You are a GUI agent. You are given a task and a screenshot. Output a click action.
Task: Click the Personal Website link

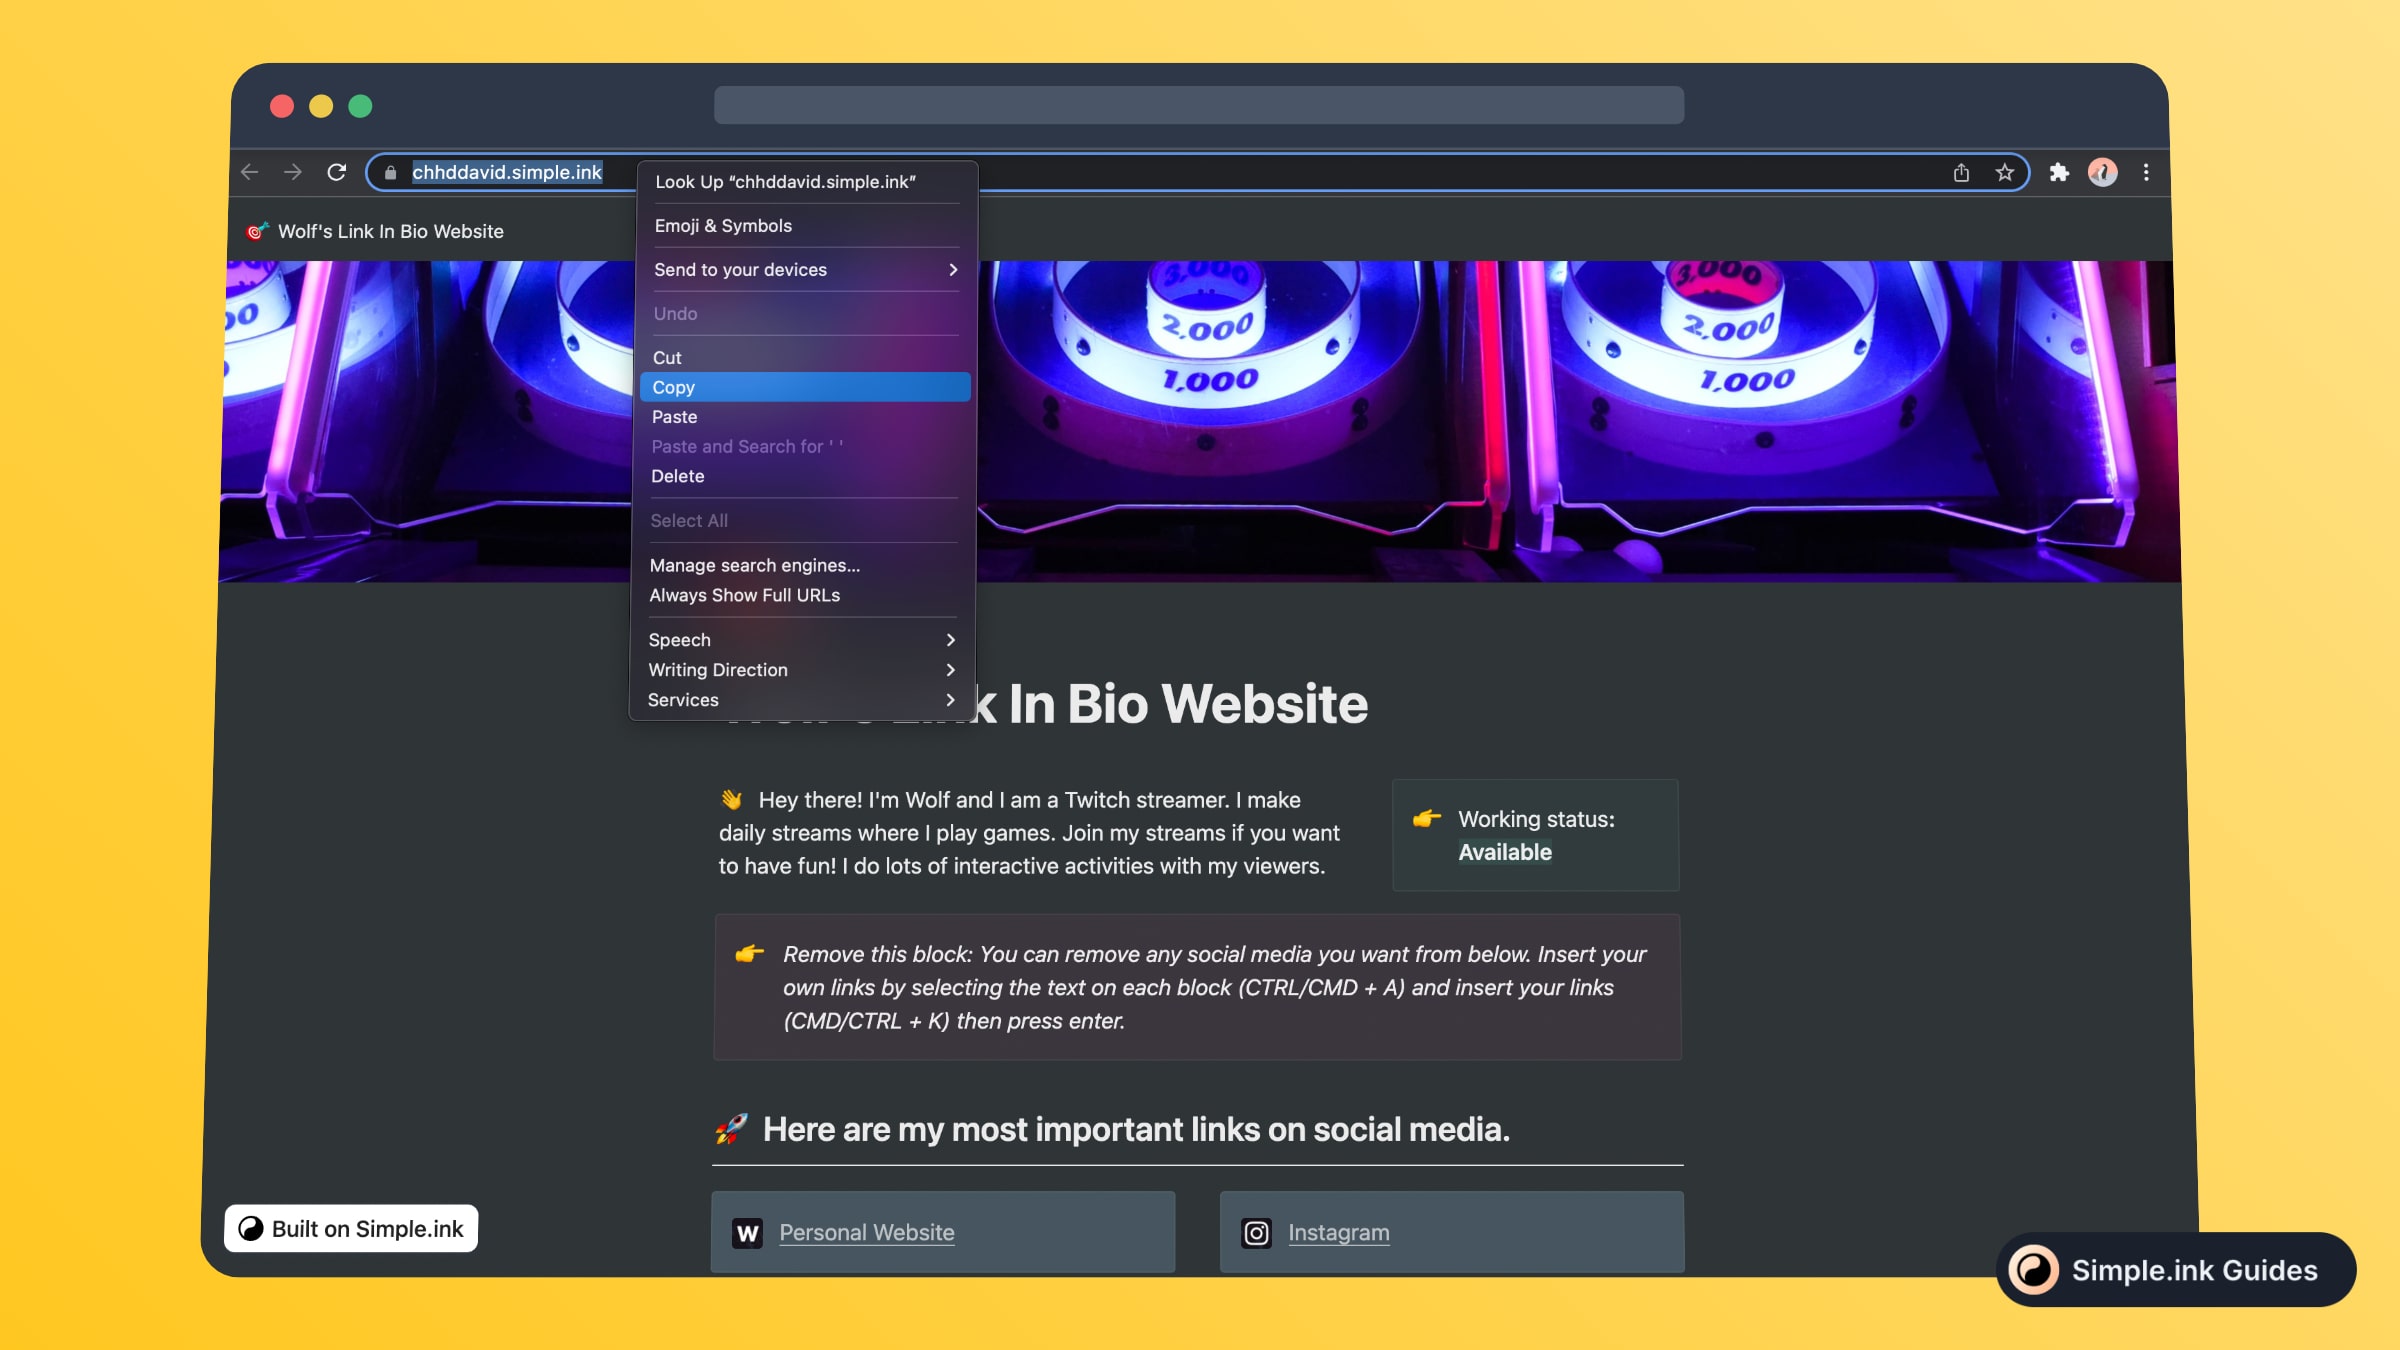click(x=867, y=1231)
